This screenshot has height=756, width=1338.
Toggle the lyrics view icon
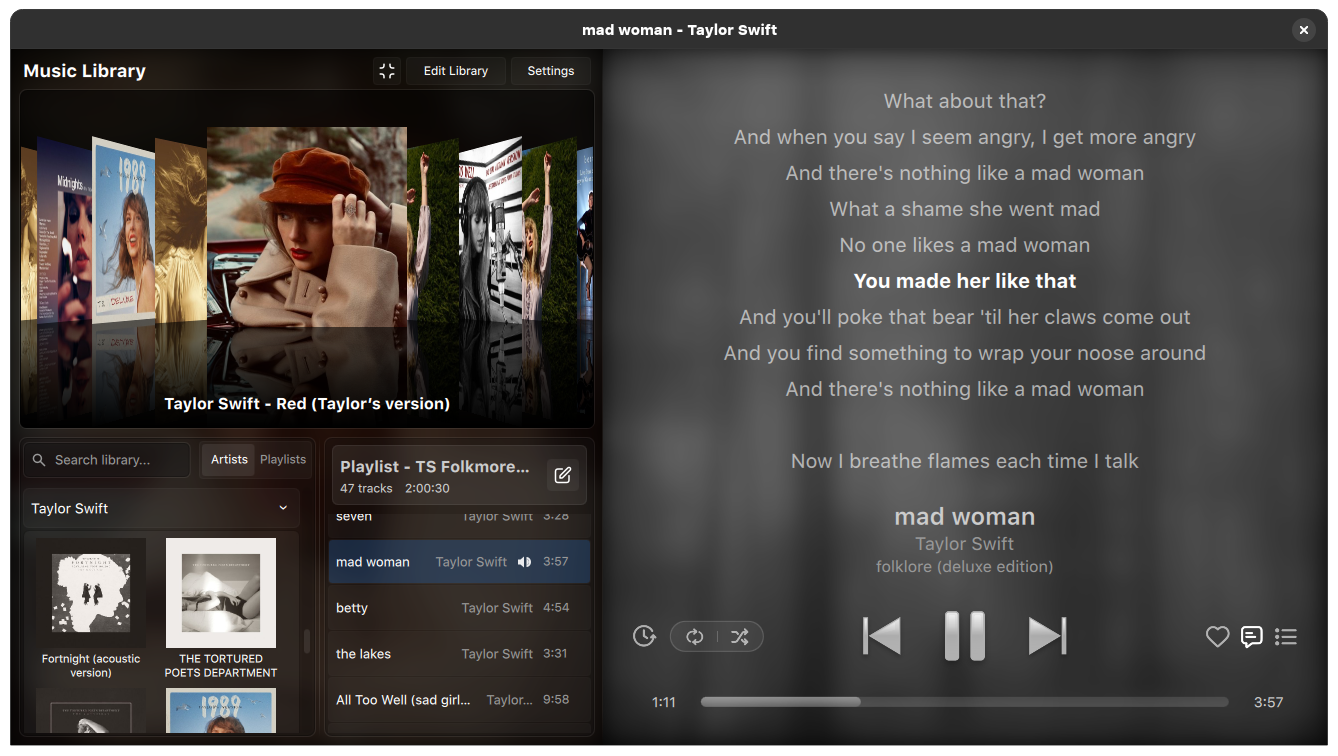pyautogui.click(x=1252, y=637)
